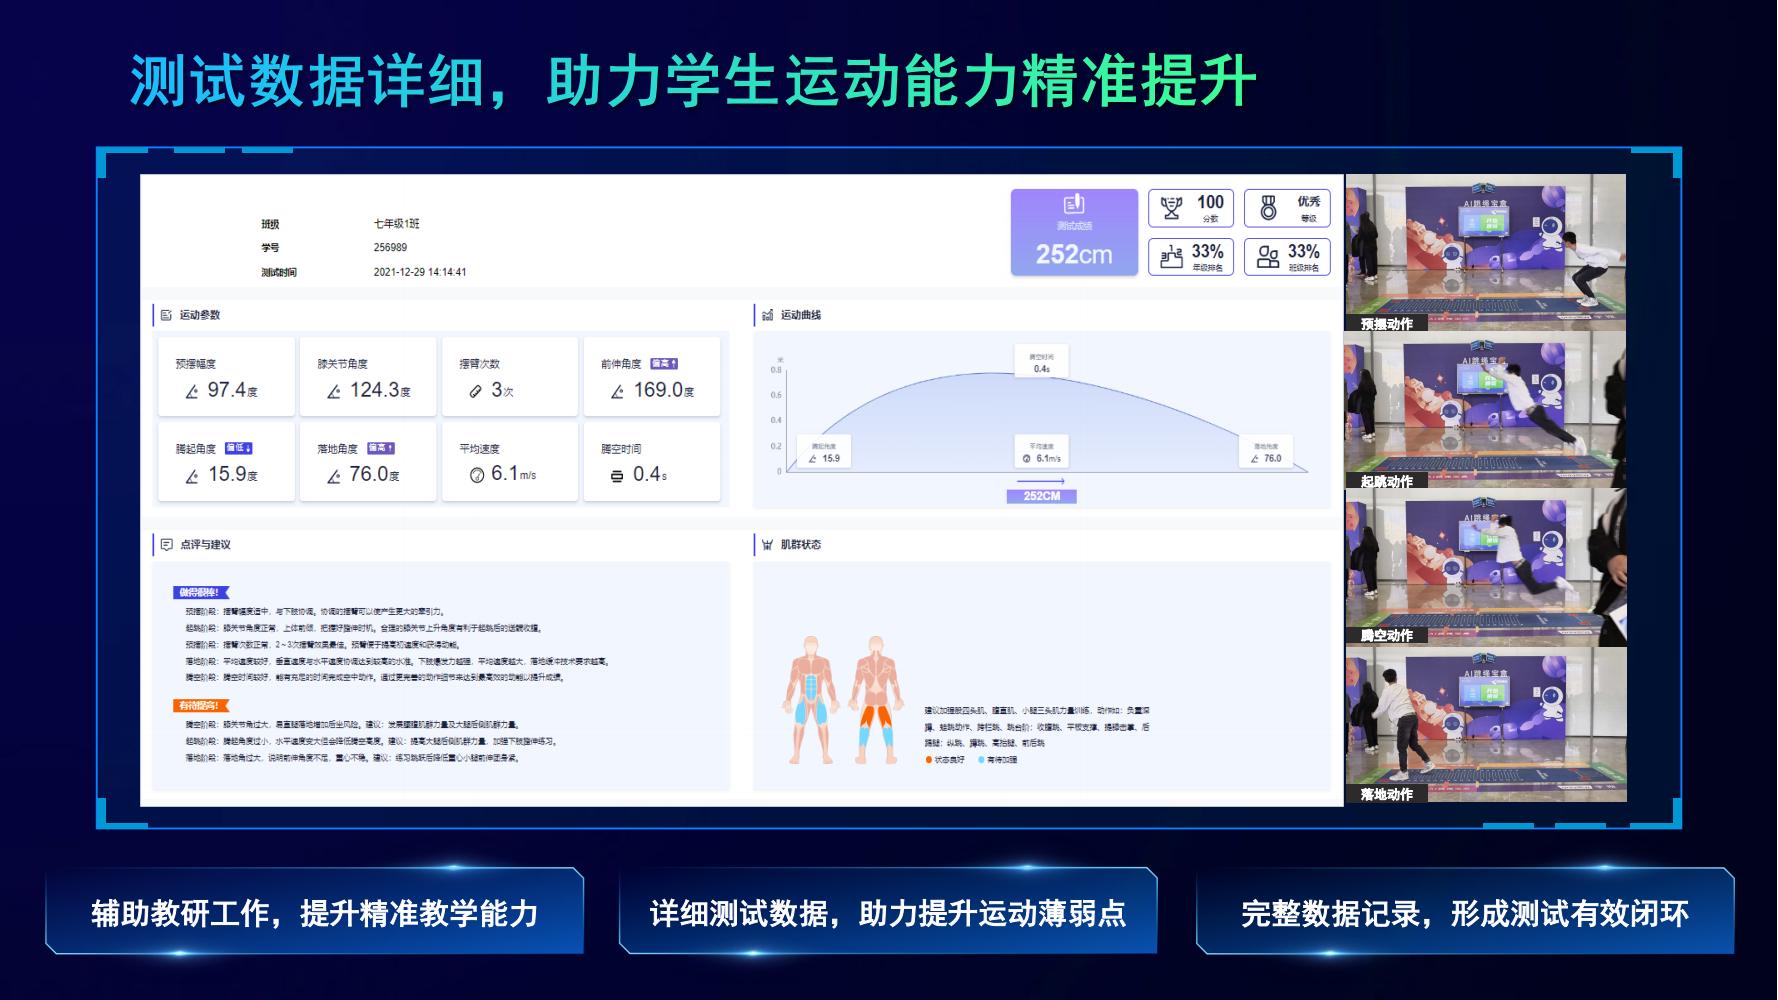The image size is (1778, 1000).
Task: Select the 平均速度 parameter card
Action: pyautogui.click(x=510, y=461)
